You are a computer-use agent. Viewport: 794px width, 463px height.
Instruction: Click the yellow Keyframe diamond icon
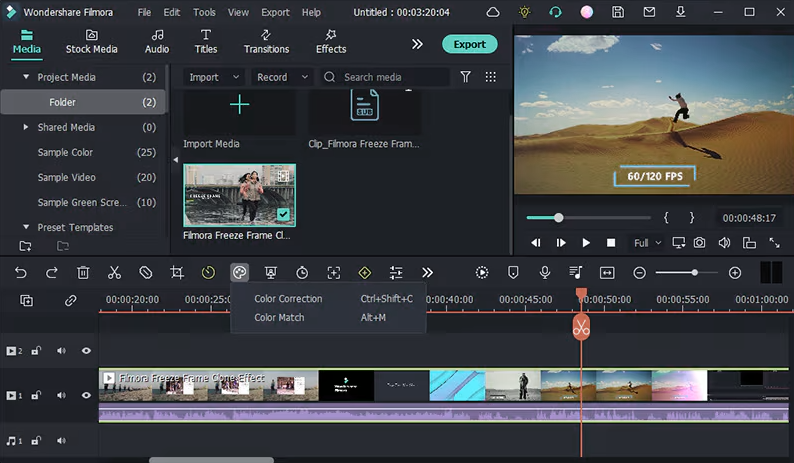tap(365, 273)
